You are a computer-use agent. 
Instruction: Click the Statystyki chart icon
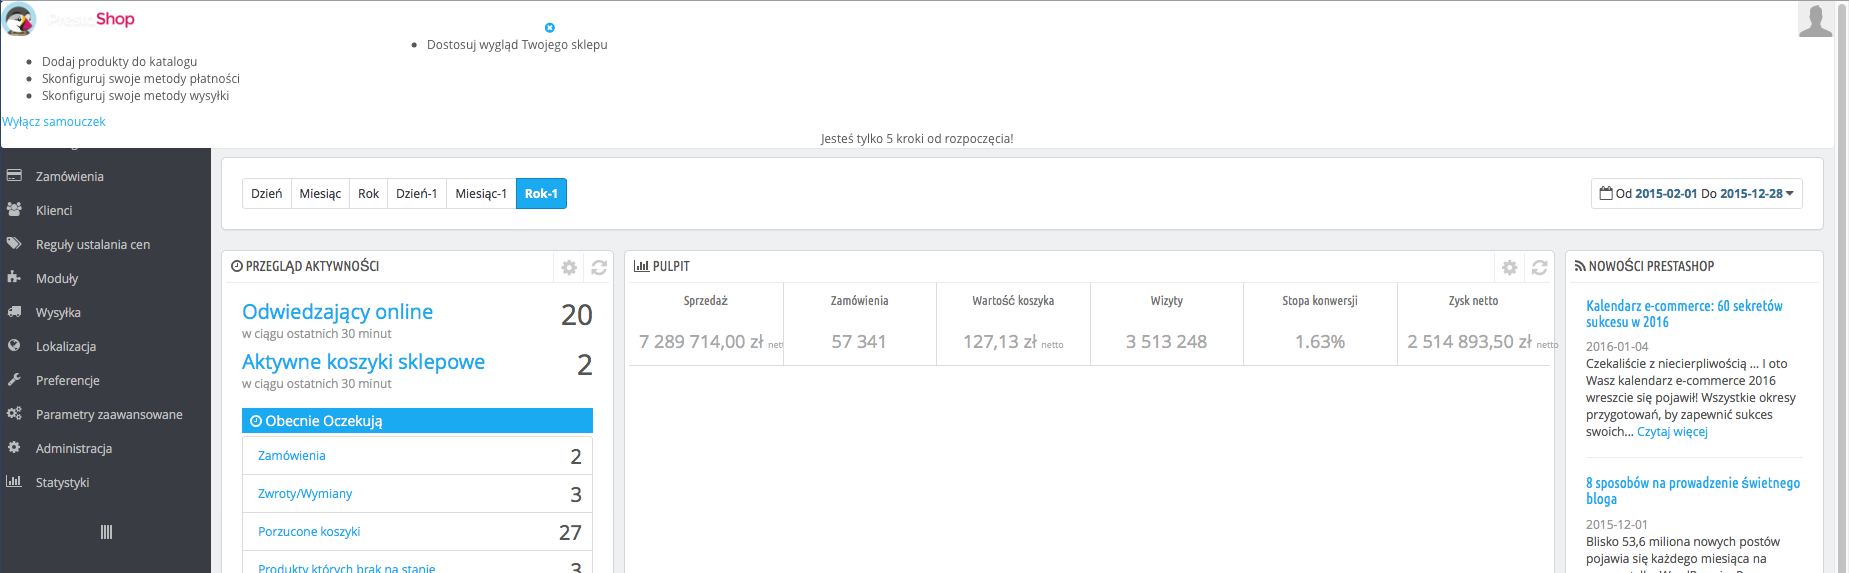[14, 482]
